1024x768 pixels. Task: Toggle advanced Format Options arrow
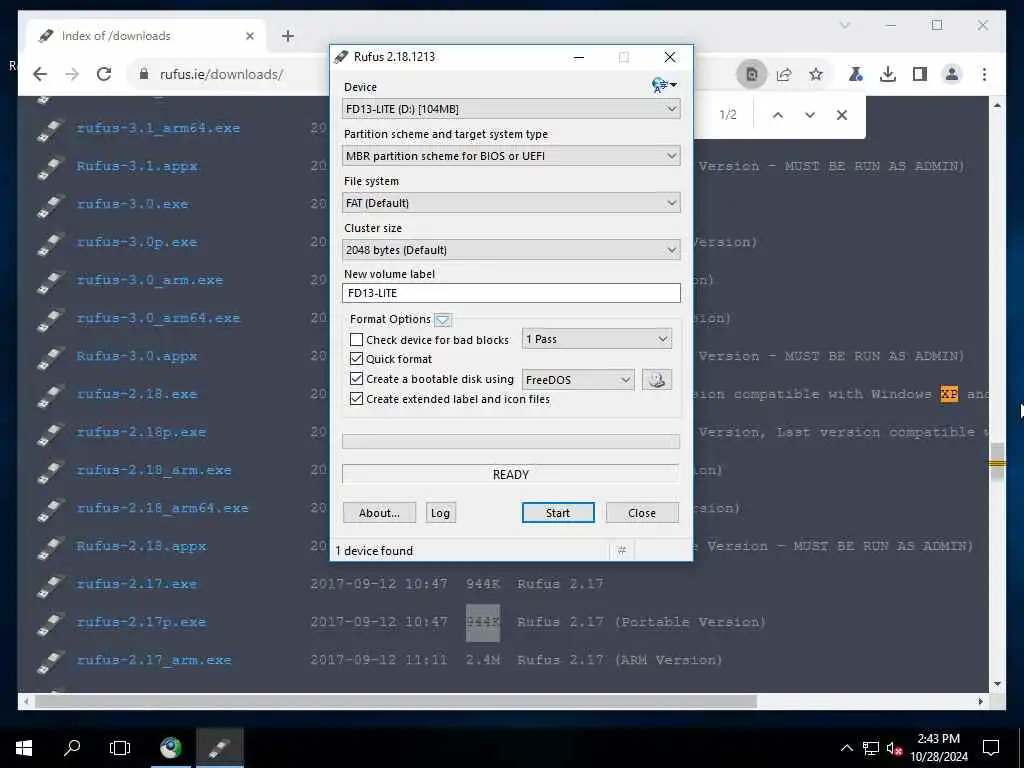click(x=443, y=319)
